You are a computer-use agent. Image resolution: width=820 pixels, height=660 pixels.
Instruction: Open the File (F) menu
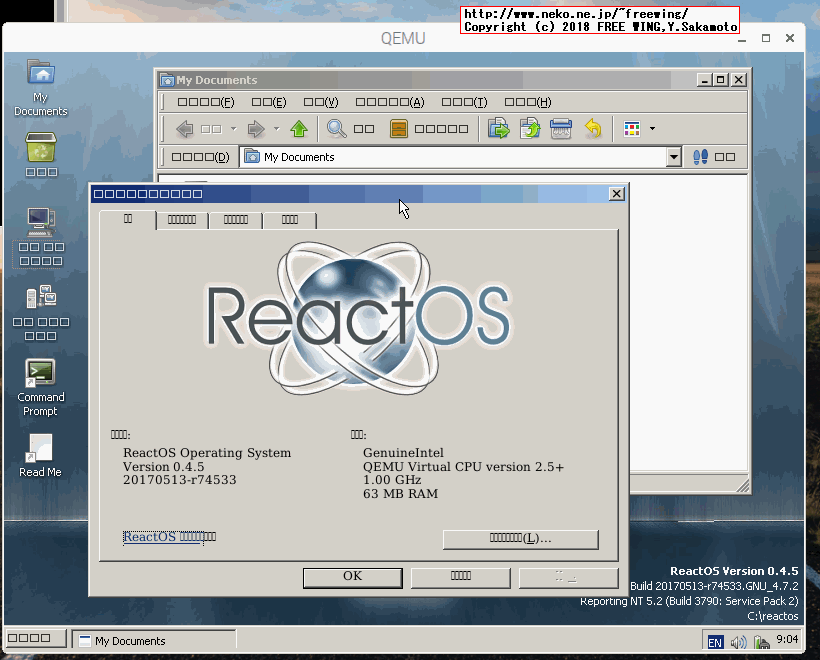[206, 102]
